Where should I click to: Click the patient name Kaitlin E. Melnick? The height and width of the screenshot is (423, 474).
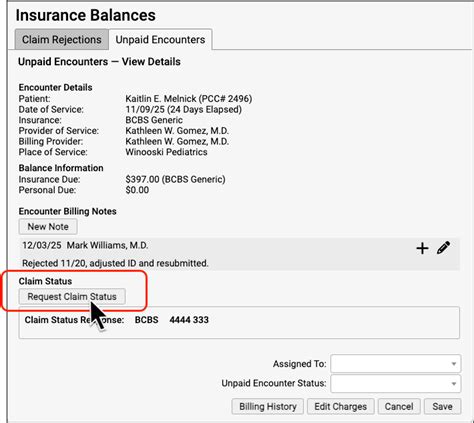(189, 99)
